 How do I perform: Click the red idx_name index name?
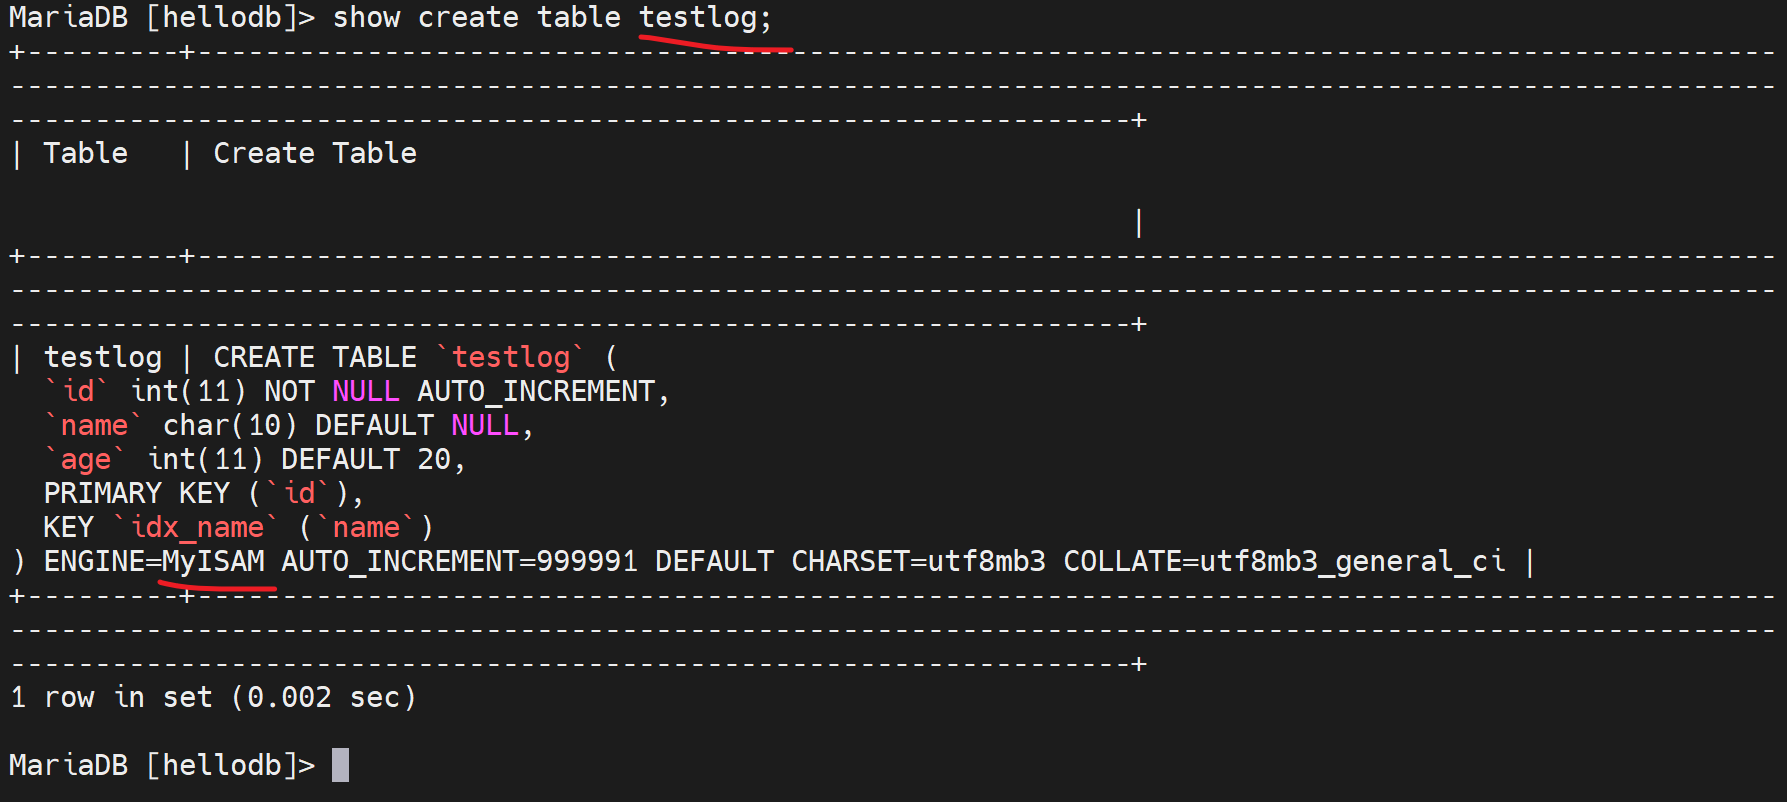(197, 527)
